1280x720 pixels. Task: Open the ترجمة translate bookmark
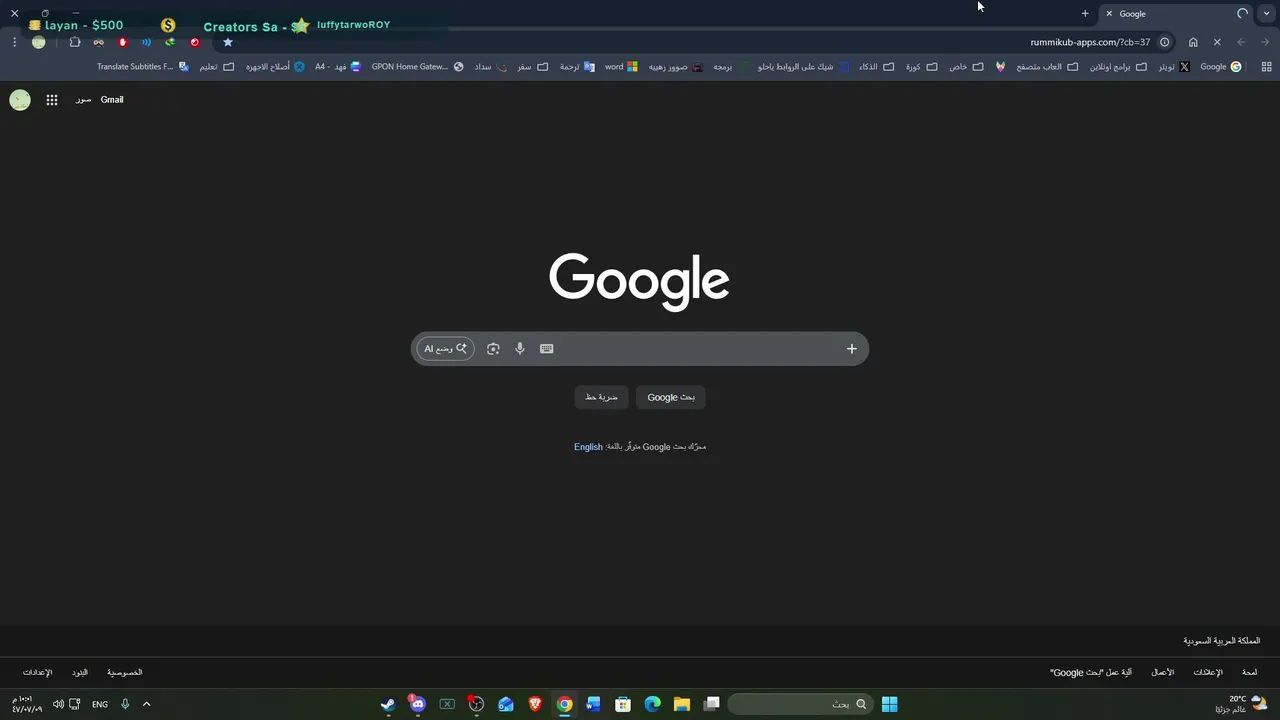(x=577, y=67)
